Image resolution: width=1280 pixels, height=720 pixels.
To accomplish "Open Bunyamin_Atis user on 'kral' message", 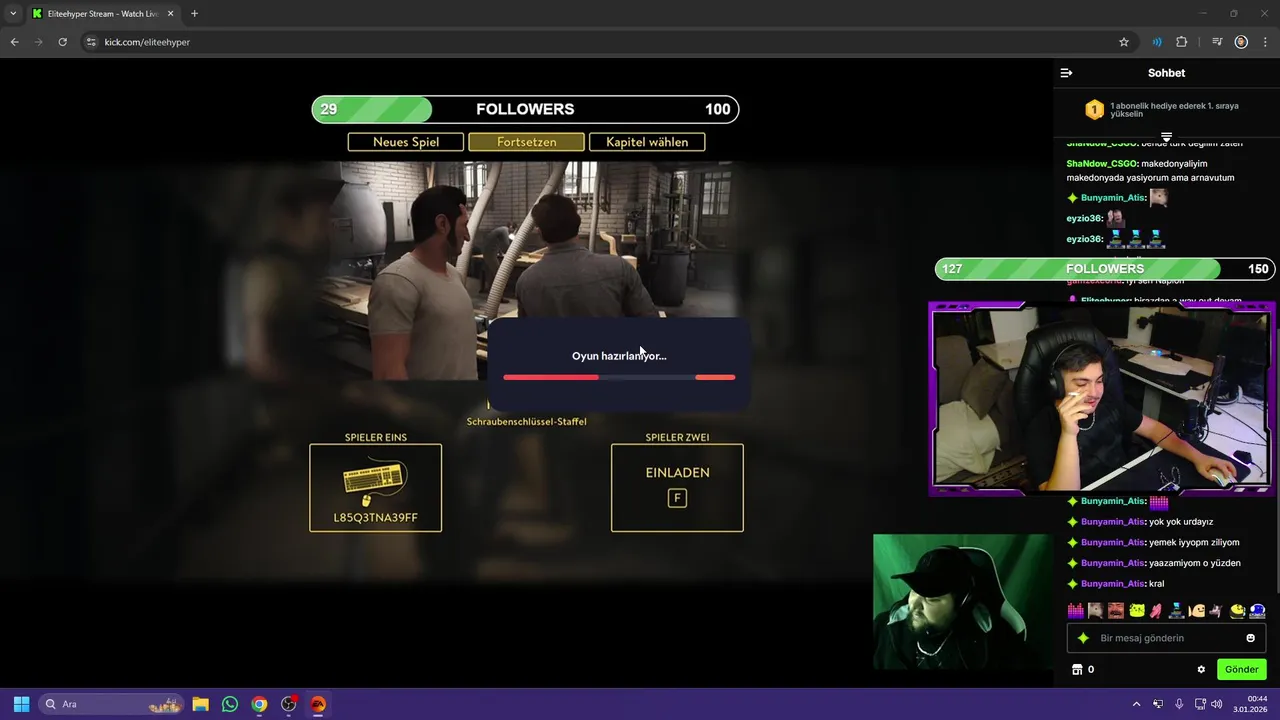I will (x=1112, y=584).
